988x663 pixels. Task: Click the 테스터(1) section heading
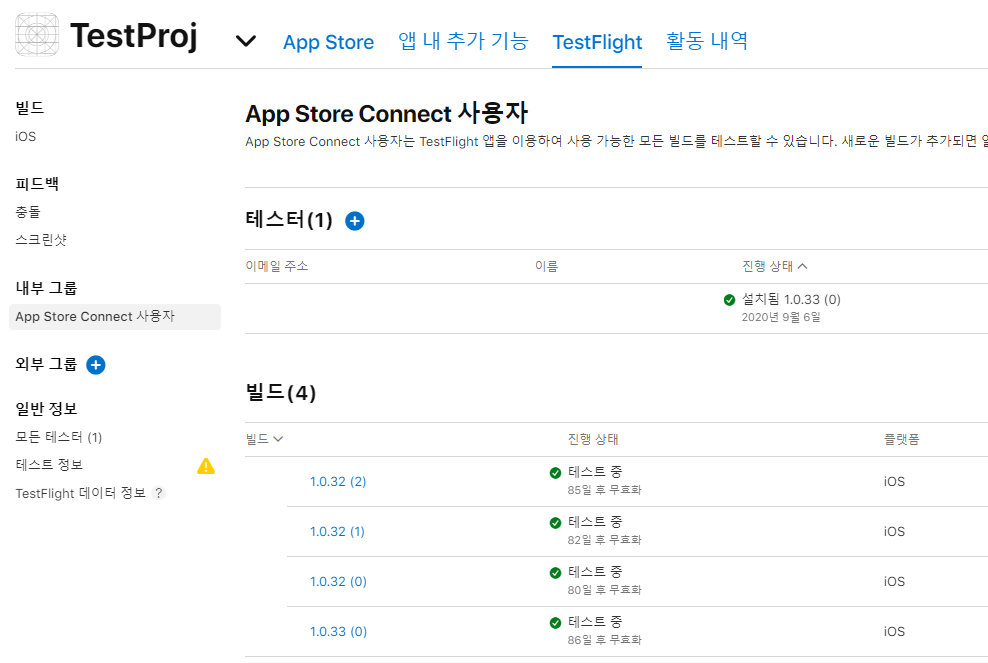[x=289, y=219]
